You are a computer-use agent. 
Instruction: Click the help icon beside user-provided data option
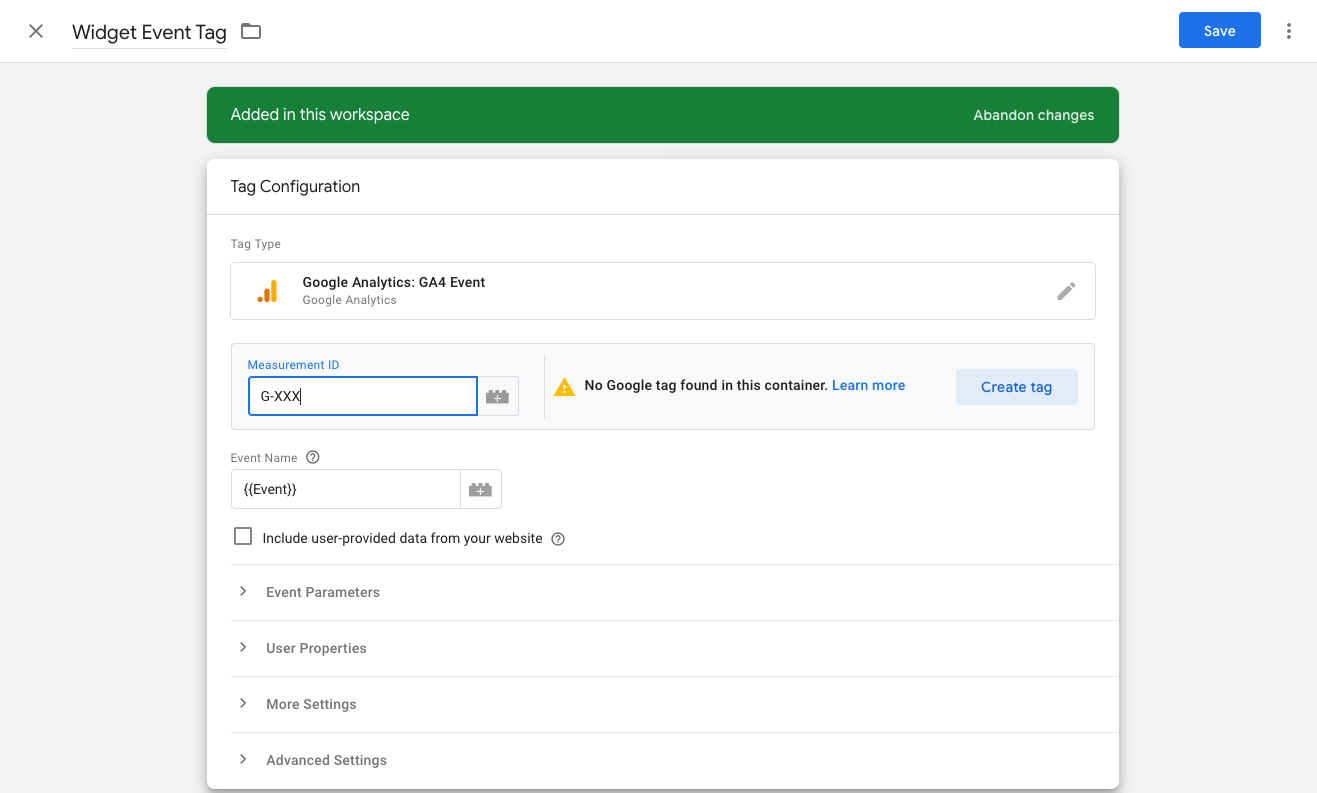coord(557,538)
